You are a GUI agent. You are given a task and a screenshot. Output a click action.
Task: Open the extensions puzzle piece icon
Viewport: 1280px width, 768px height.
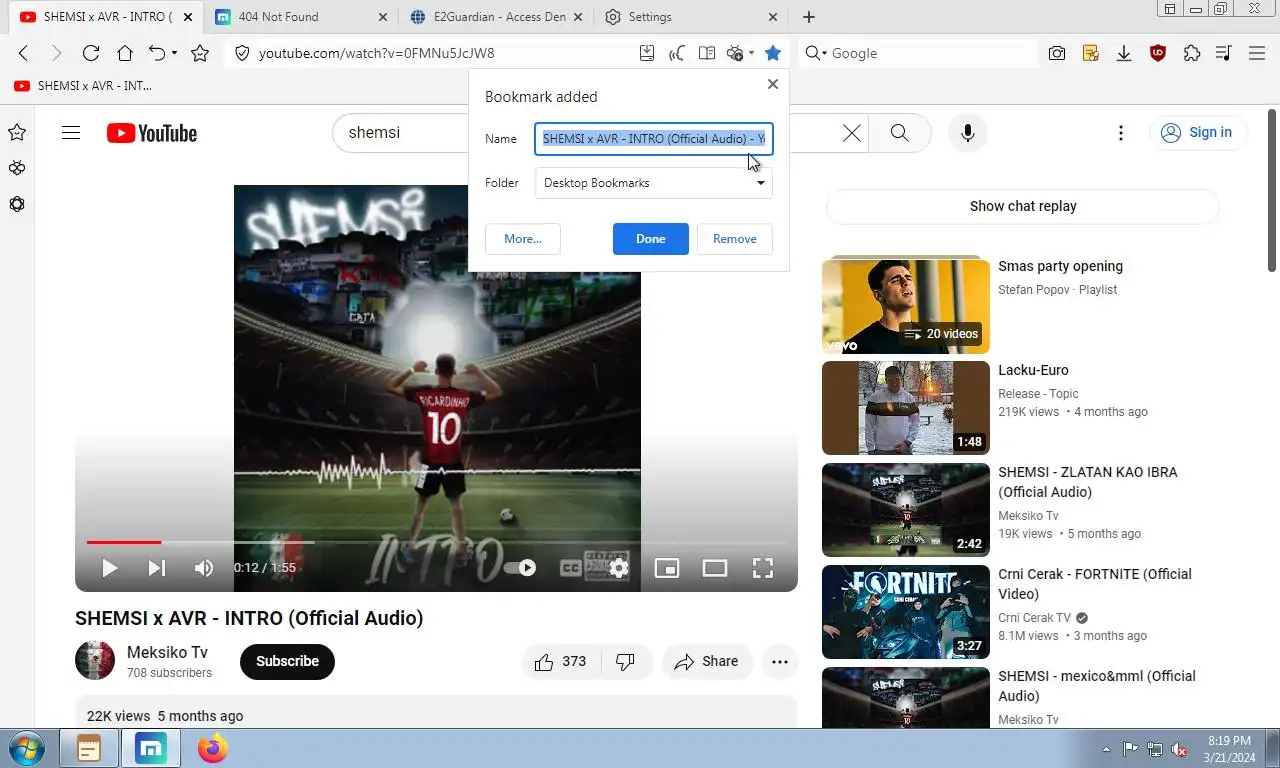[1191, 54]
